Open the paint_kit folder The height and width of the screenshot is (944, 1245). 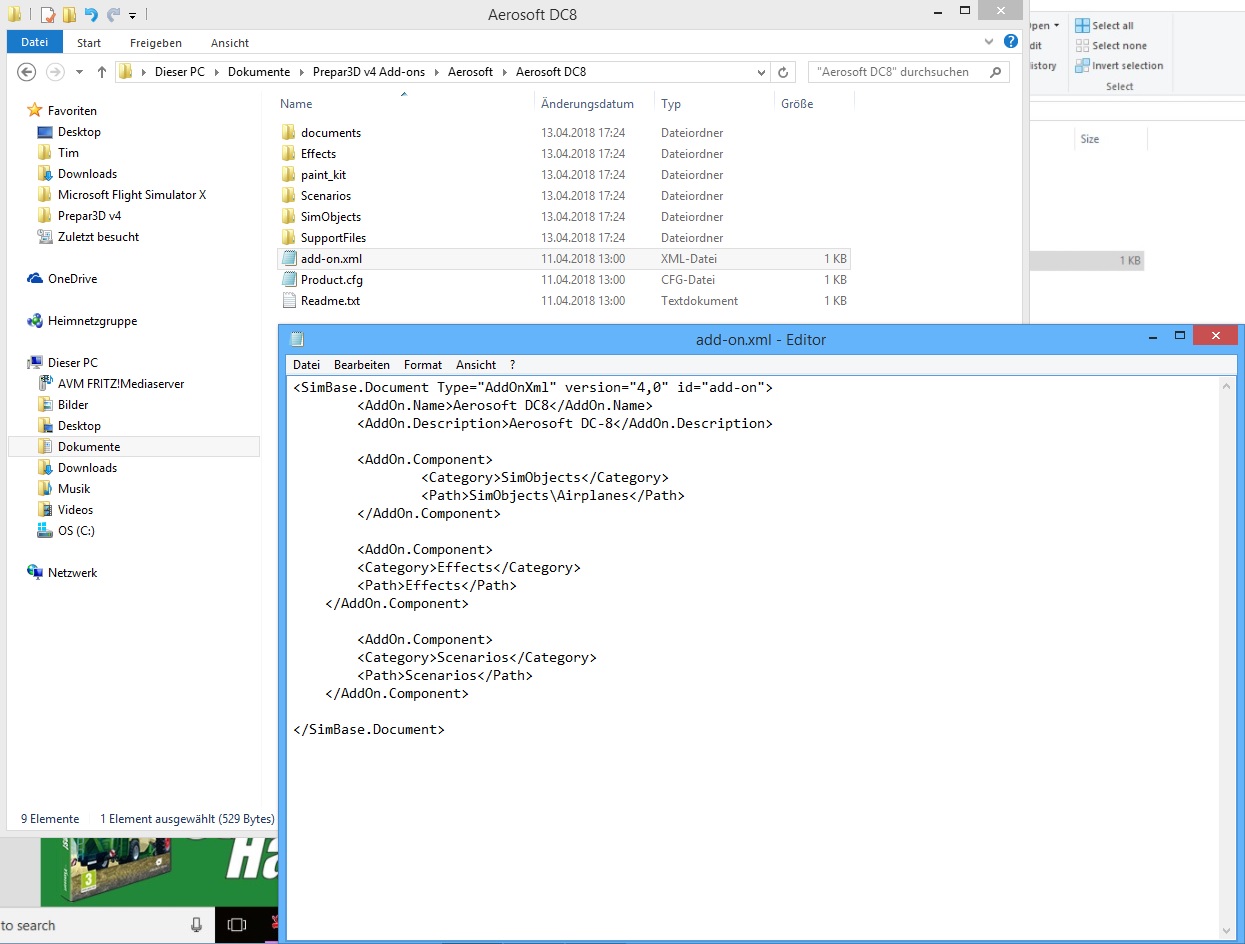pyautogui.click(x=323, y=175)
